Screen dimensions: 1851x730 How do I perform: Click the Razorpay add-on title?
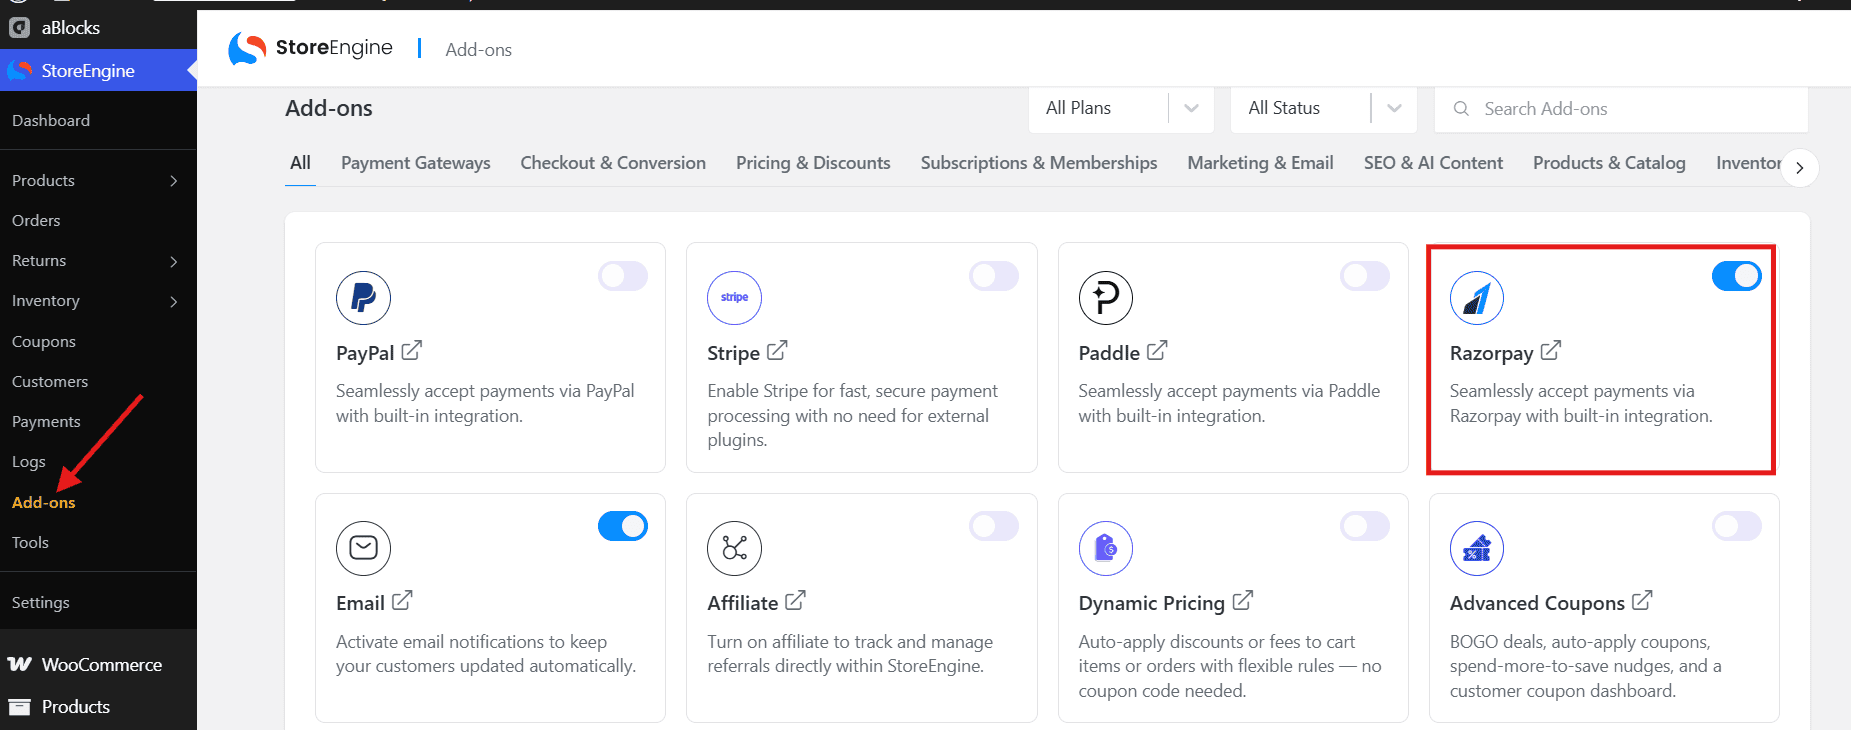click(1491, 353)
